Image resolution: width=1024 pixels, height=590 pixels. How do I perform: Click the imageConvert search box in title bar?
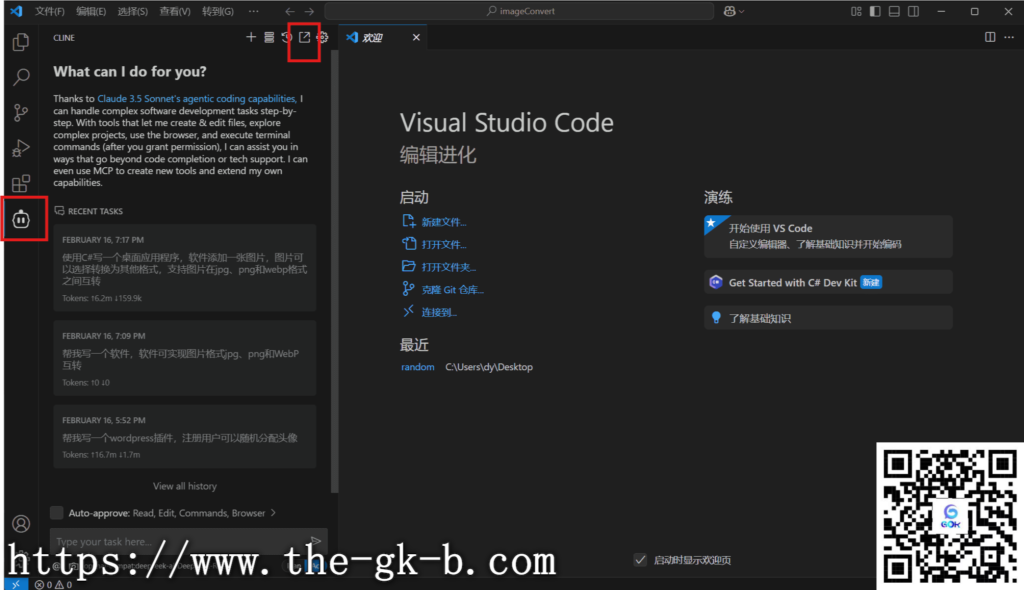pos(519,11)
